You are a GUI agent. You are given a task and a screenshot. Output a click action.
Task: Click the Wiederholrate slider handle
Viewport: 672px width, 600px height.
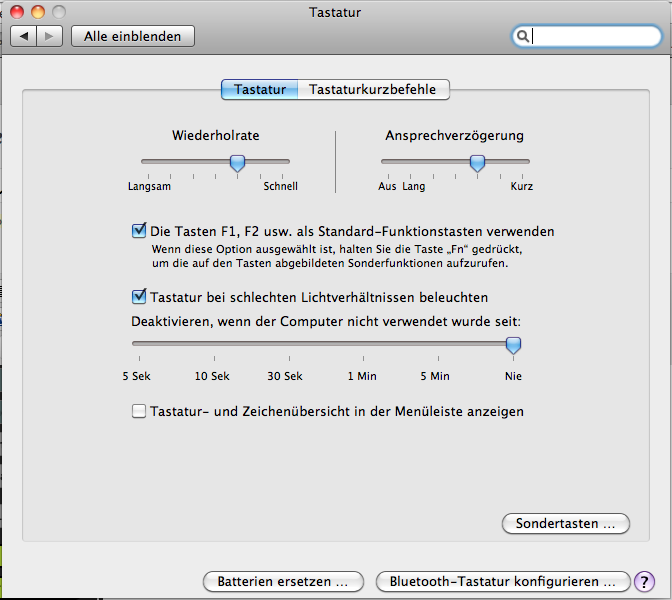click(237, 162)
